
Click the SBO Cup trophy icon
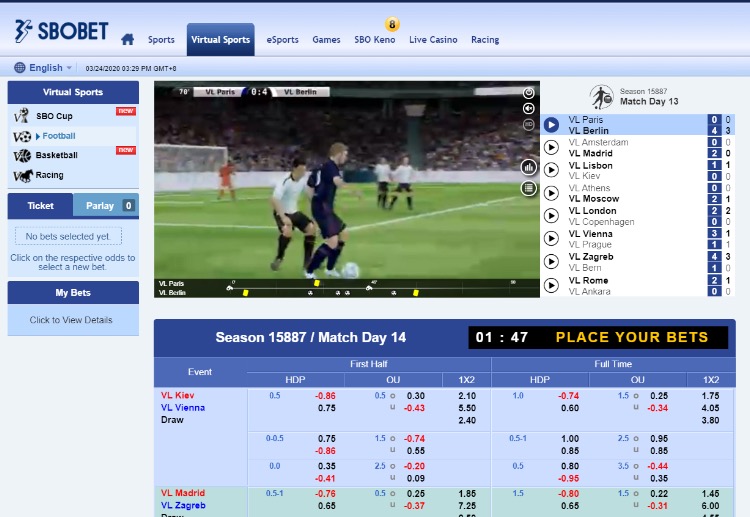[x=22, y=116]
